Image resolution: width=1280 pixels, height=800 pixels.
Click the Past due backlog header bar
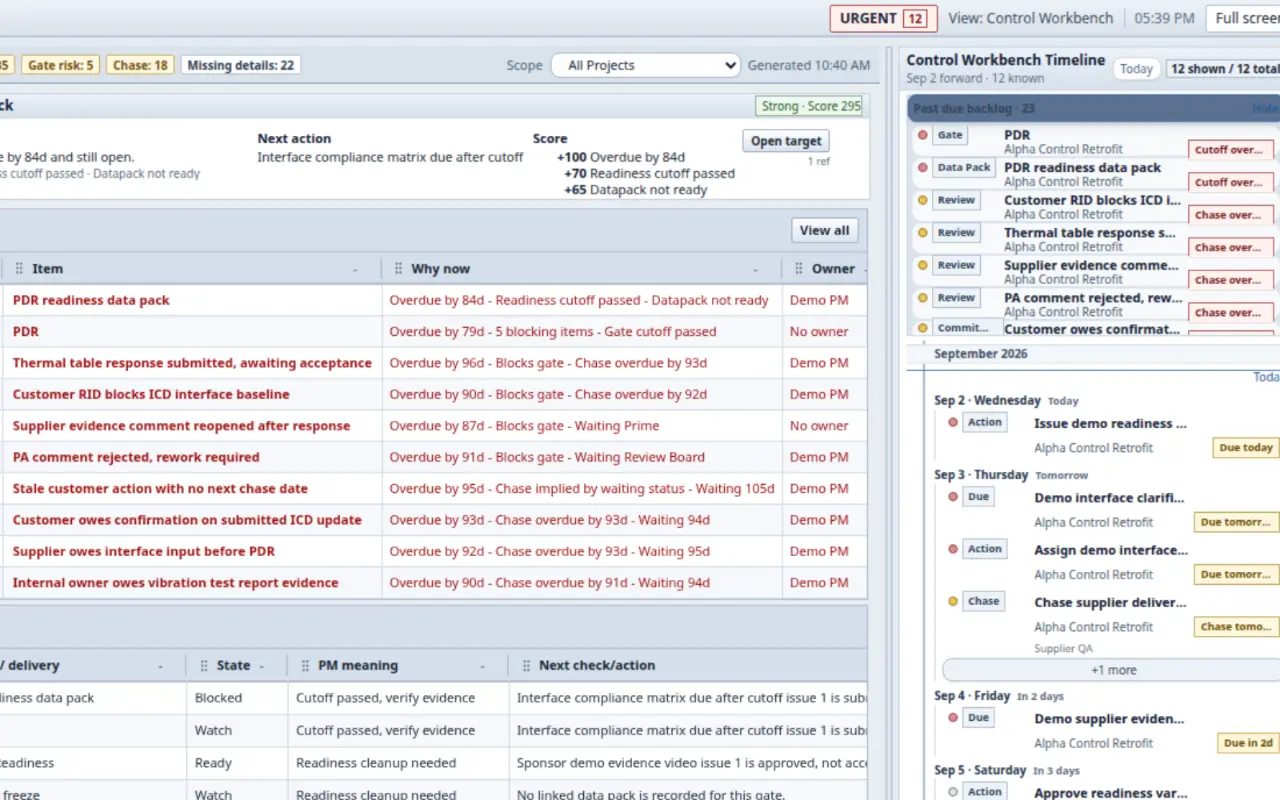1093,108
